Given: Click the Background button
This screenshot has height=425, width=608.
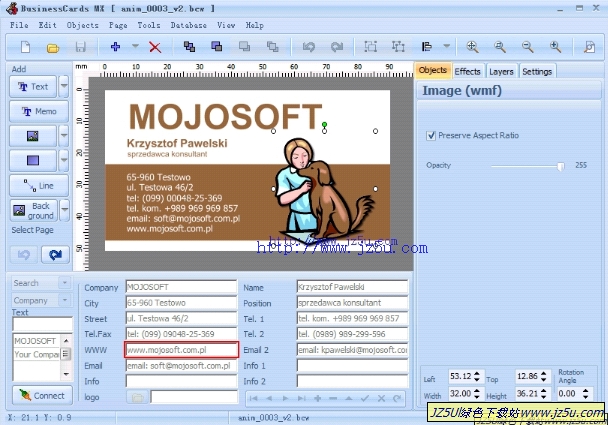Looking at the screenshot, I should click(34, 210).
